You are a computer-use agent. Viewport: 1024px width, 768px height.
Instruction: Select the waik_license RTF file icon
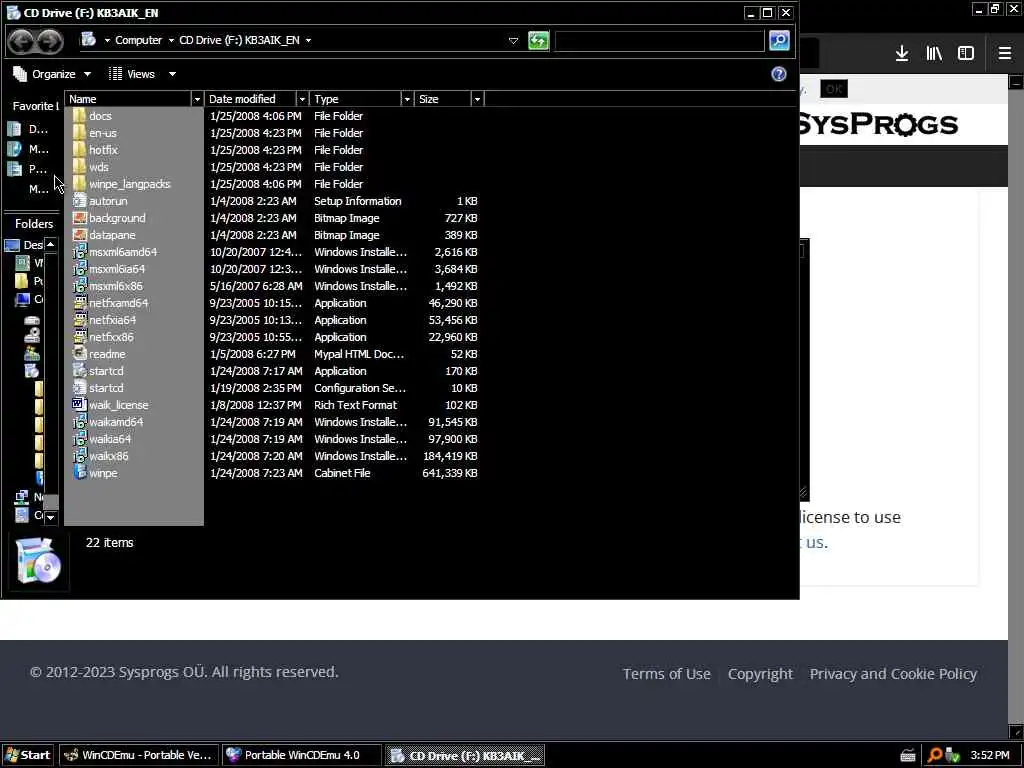(80, 405)
